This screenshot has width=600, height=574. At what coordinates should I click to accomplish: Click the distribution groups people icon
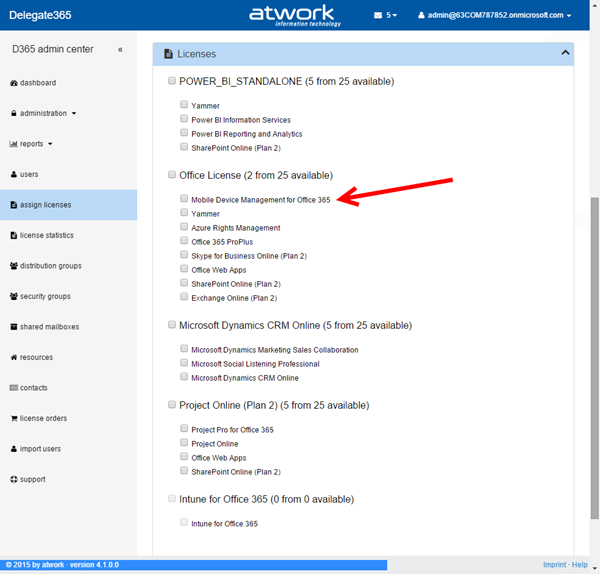(x=14, y=266)
